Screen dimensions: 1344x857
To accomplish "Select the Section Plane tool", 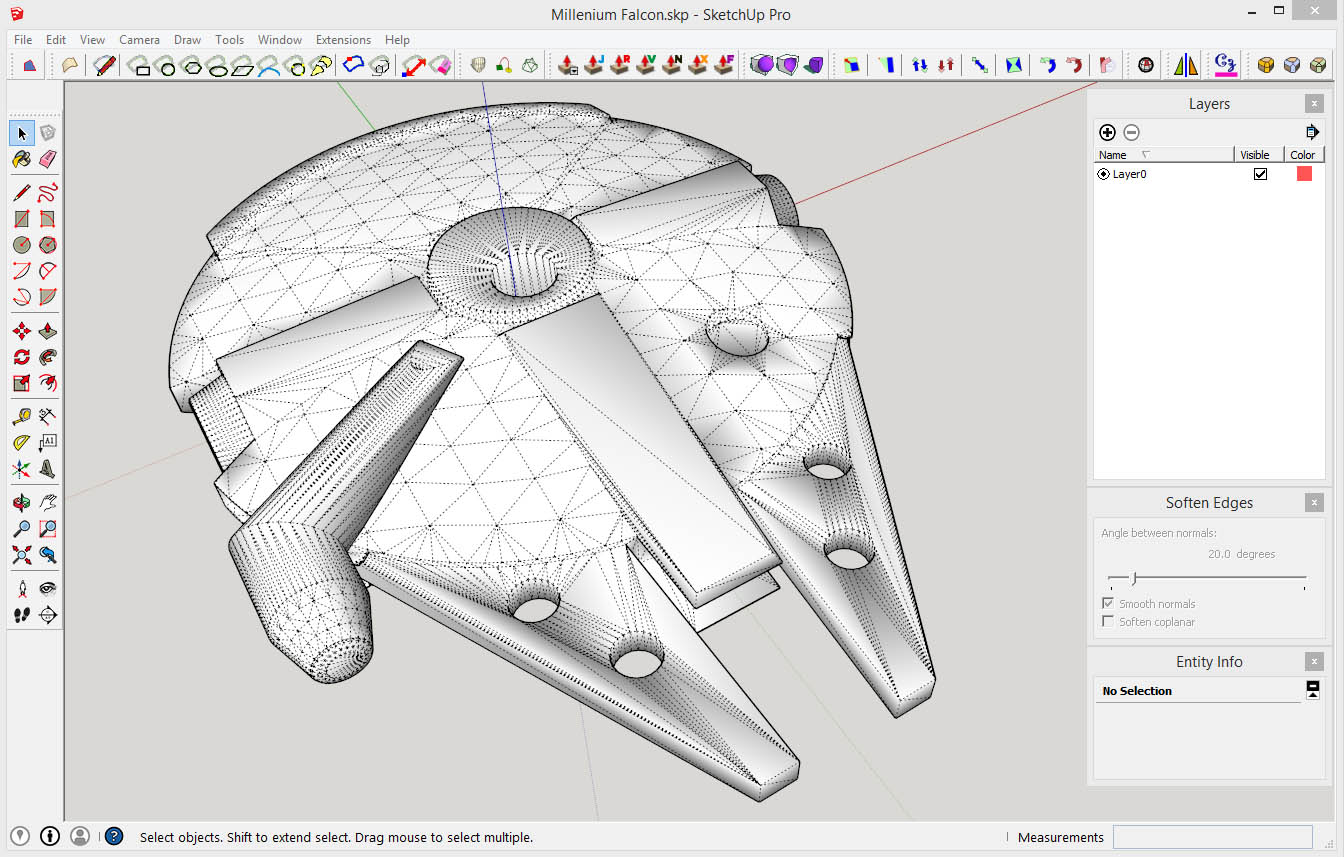I will [48, 615].
